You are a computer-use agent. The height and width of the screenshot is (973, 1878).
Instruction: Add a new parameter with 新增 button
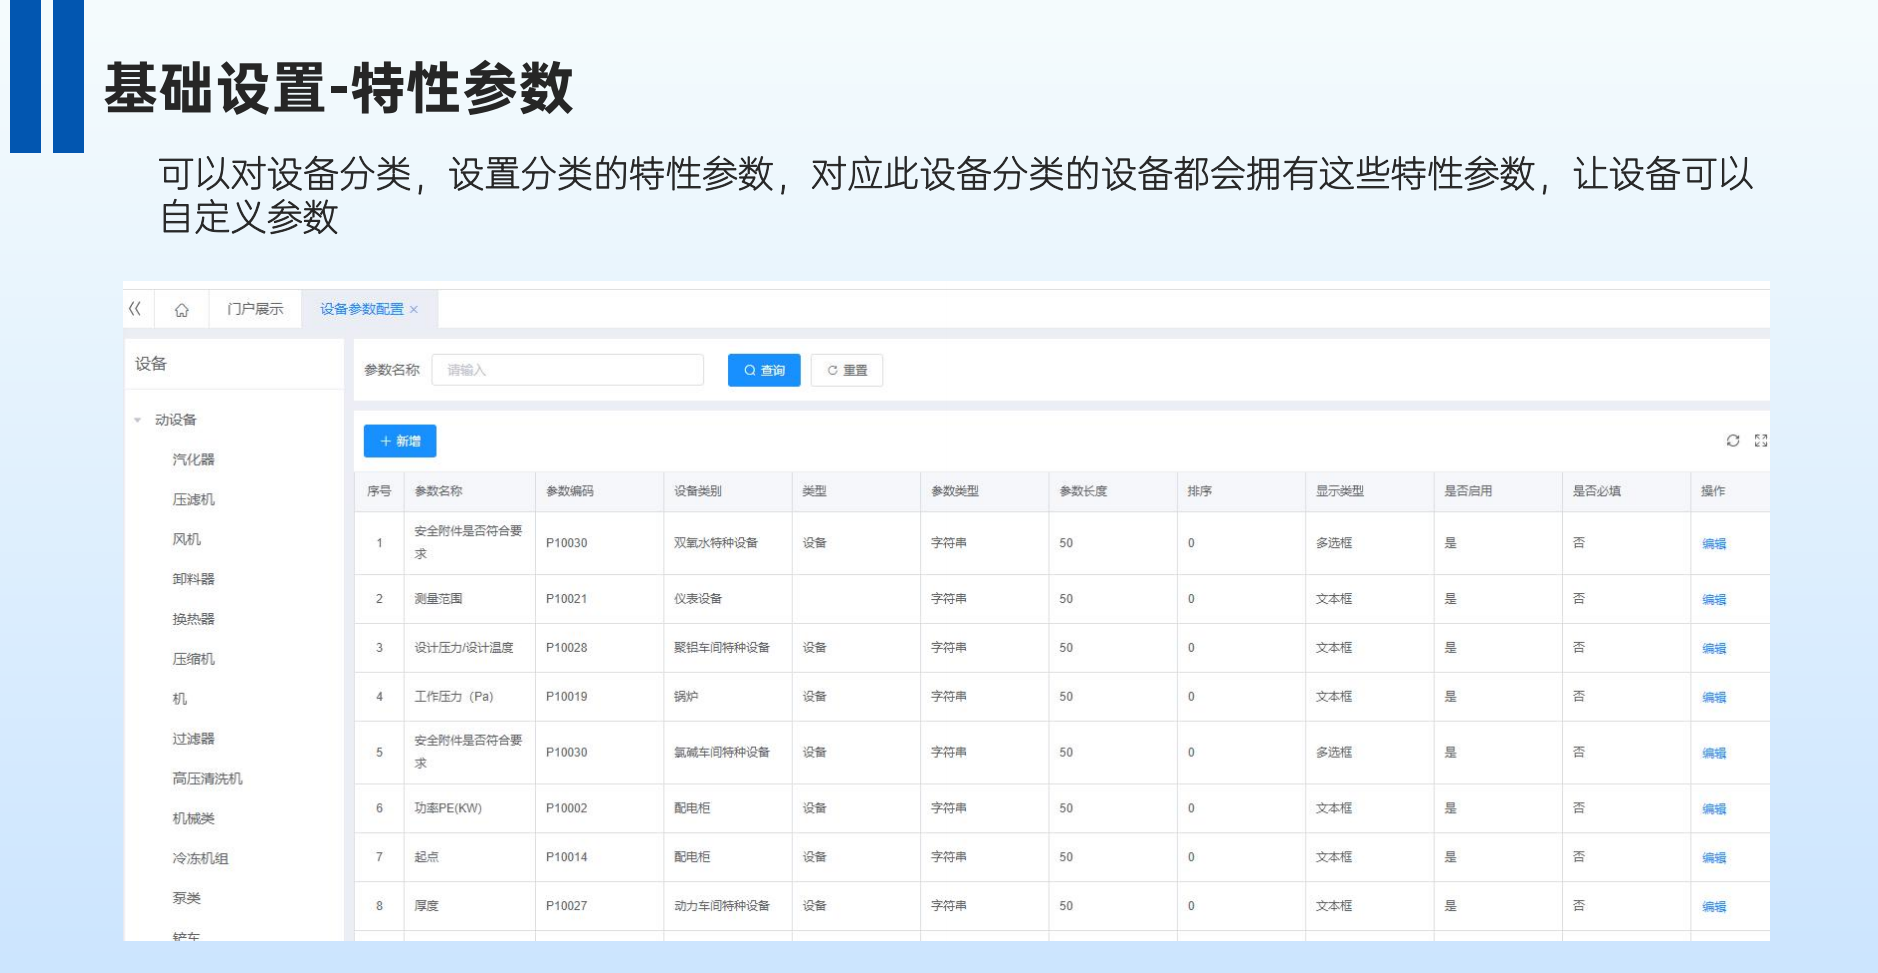coord(400,441)
